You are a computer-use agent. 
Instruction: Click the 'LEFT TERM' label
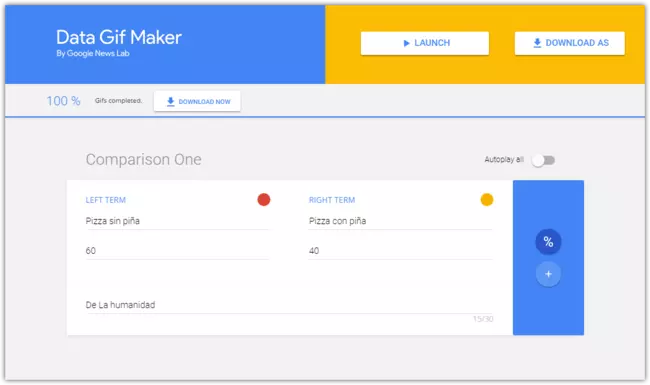106,200
